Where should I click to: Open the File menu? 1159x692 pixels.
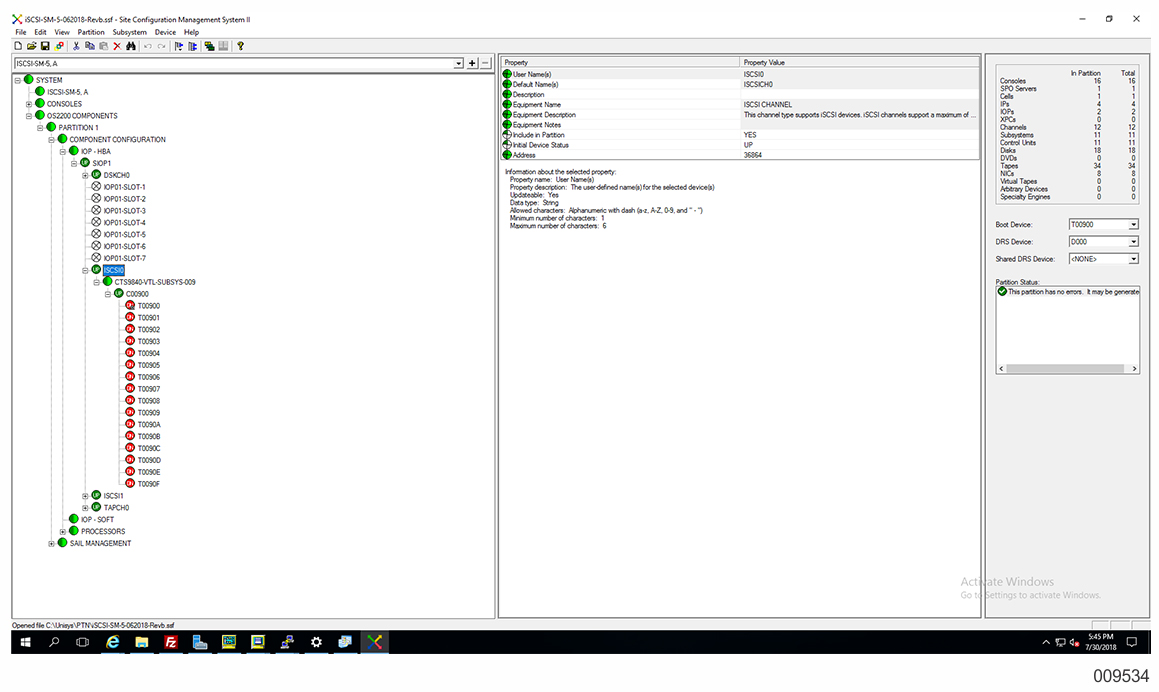point(21,33)
